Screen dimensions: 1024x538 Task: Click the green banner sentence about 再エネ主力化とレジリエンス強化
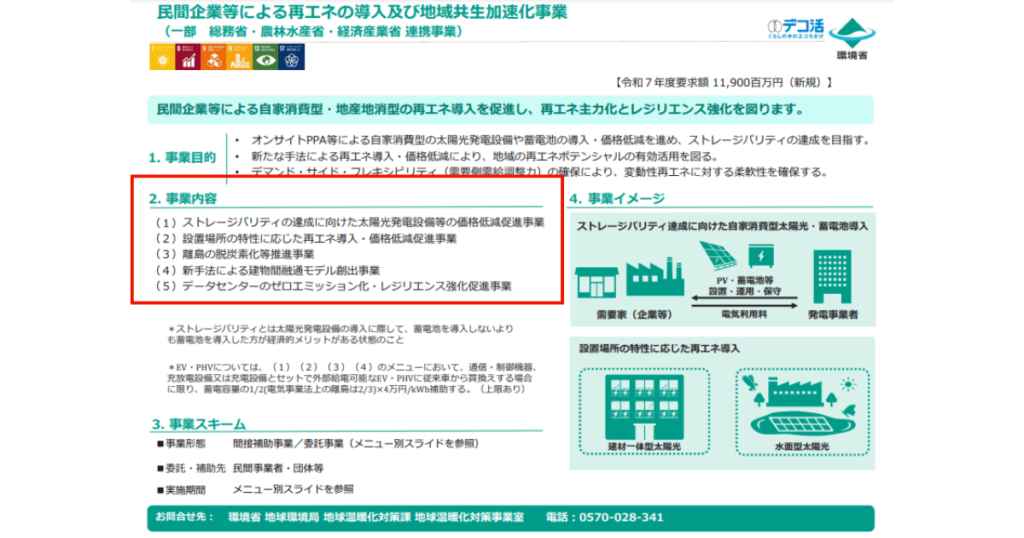[480, 110]
